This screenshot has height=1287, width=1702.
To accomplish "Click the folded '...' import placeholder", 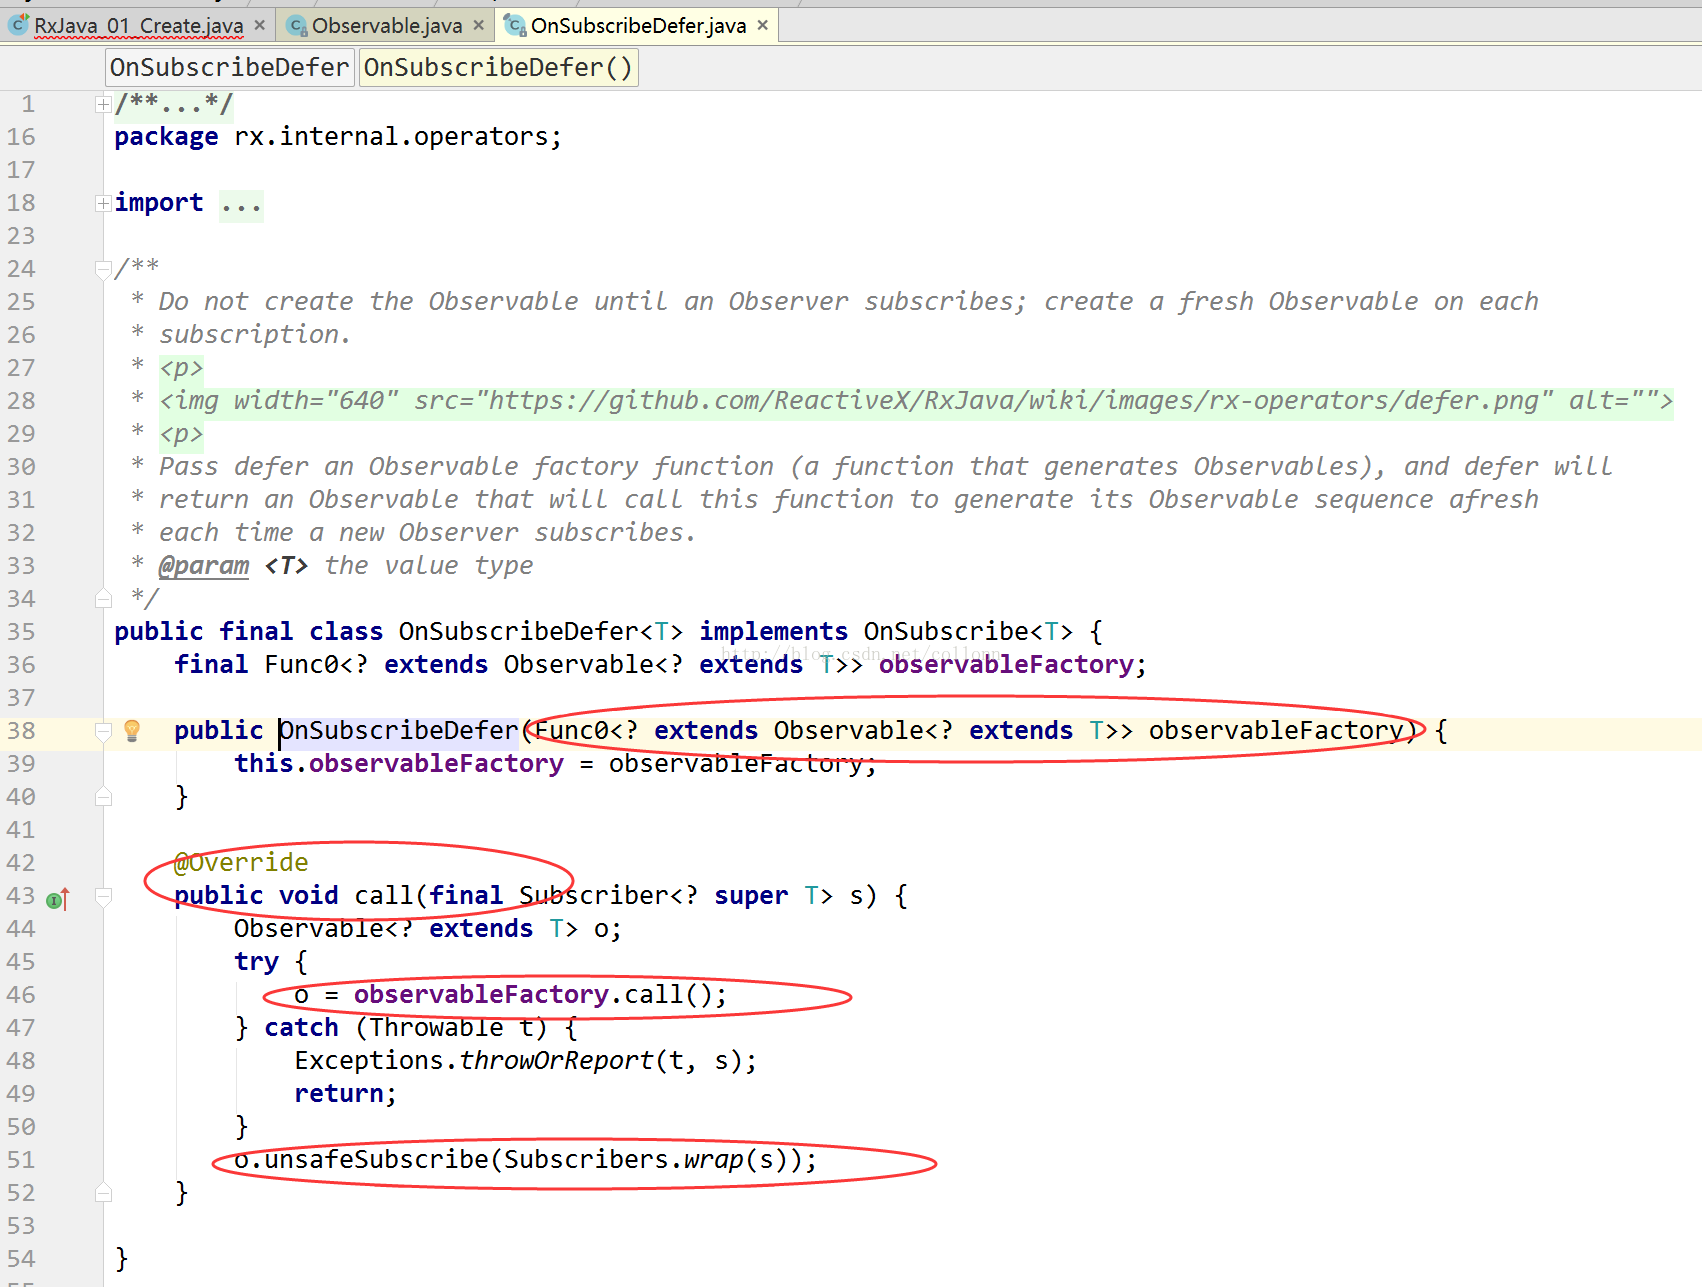I will (242, 205).
